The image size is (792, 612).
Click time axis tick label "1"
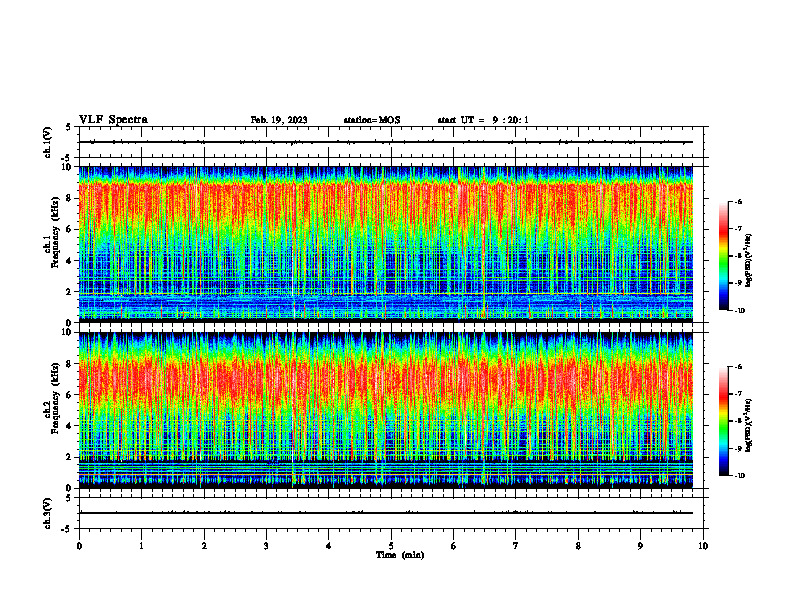coord(141,546)
